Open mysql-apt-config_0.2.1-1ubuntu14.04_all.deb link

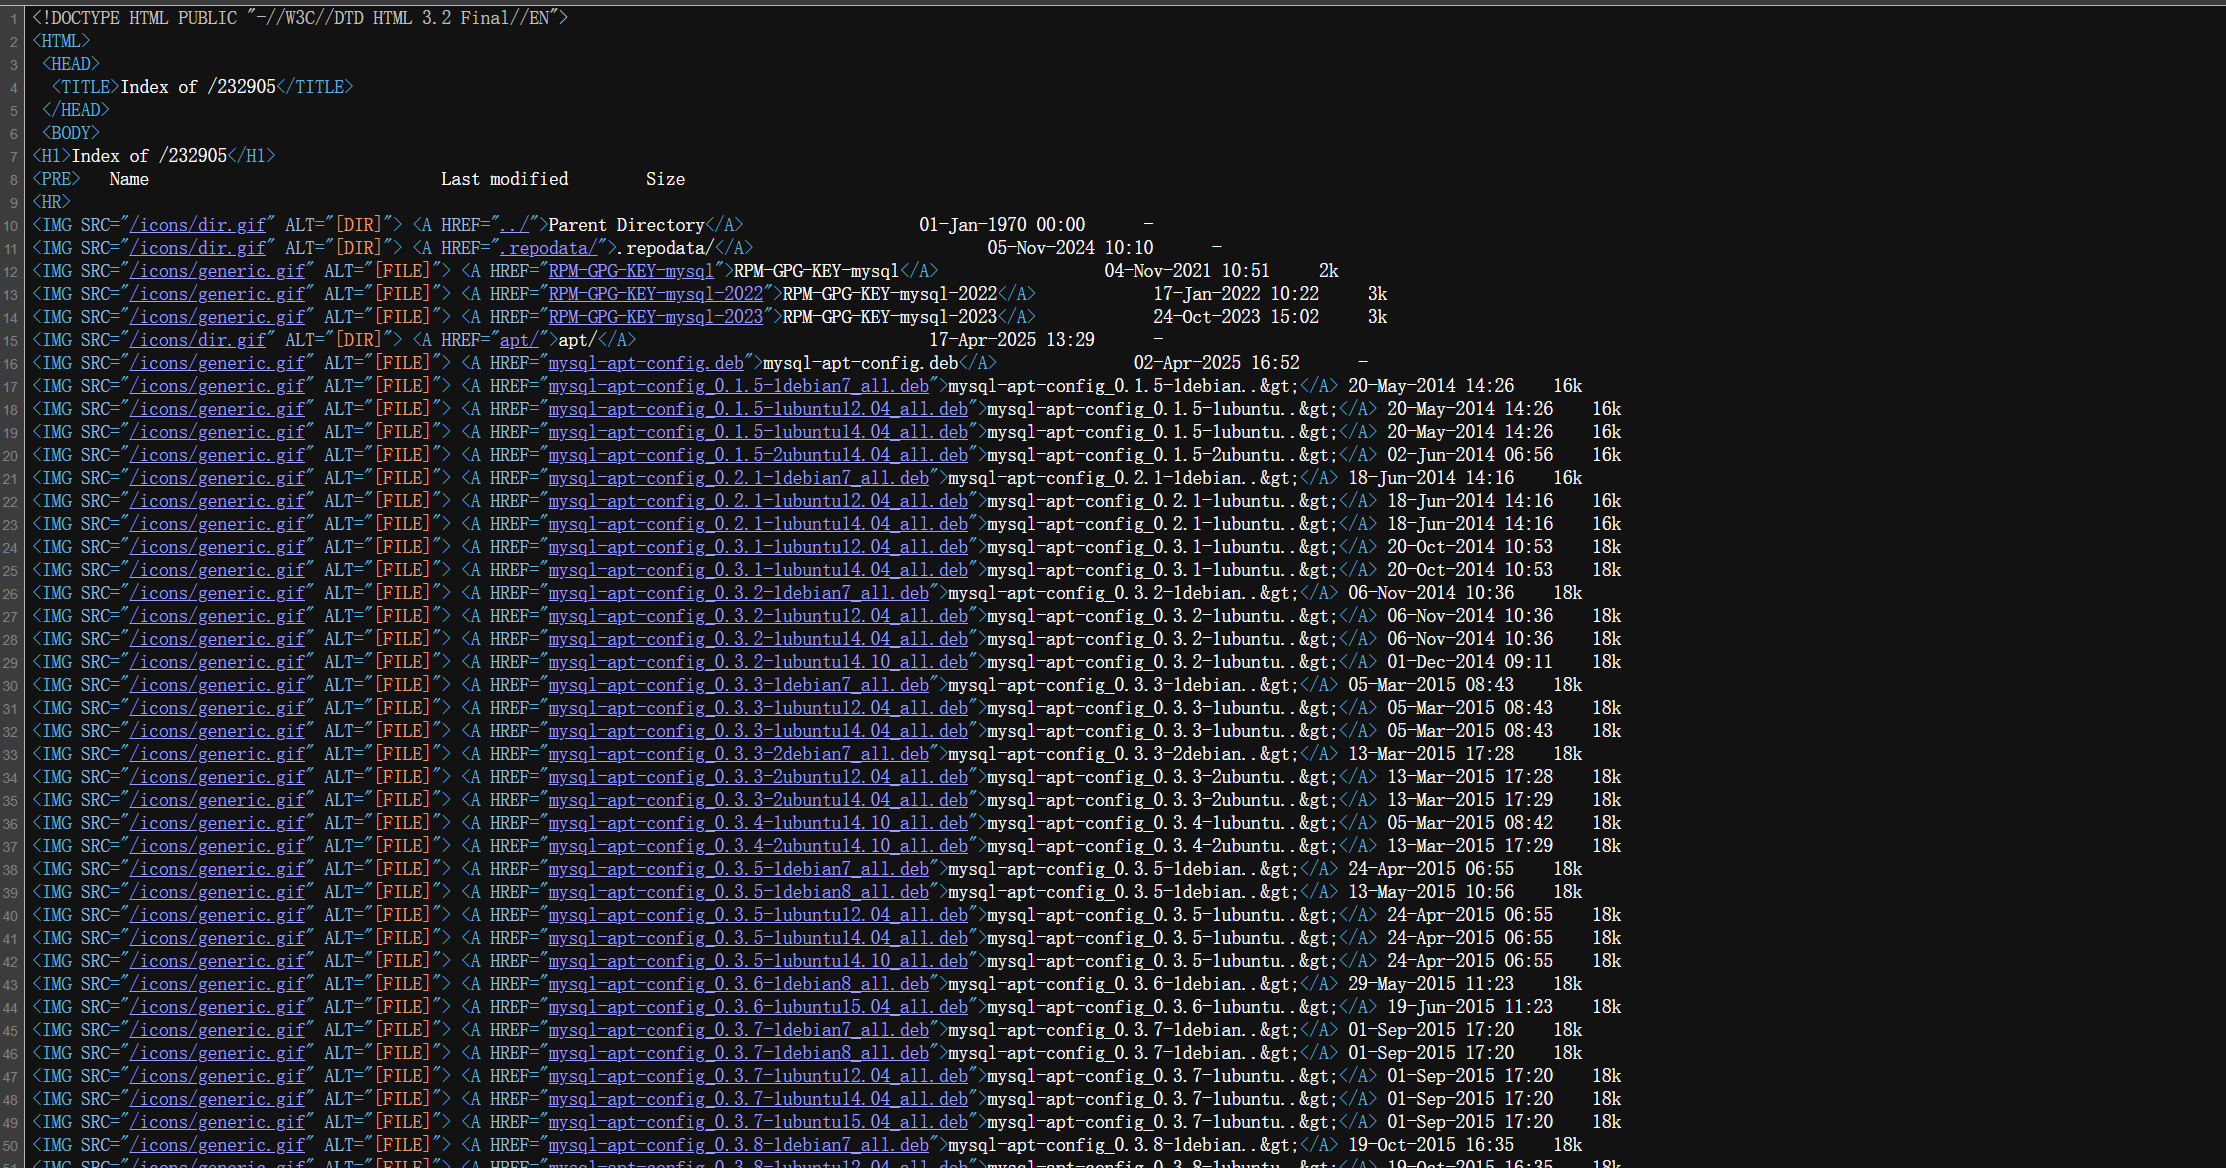click(758, 524)
